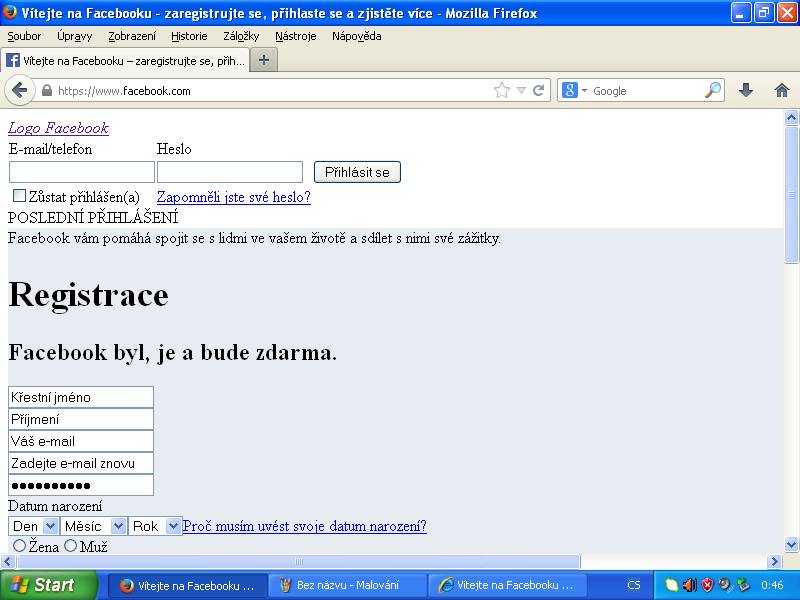This screenshot has width=800, height=600.
Task: Click the search magnifier icon
Action: pos(713,90)
